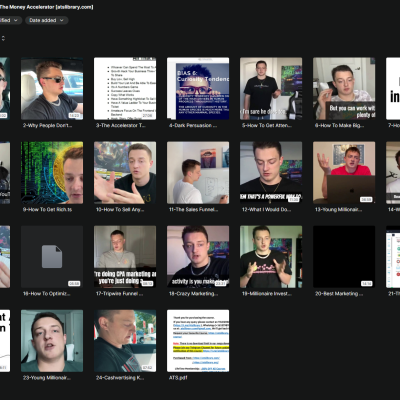
Task: Select 13-Young Millionair... file name
Action: (x=338, y=209)
